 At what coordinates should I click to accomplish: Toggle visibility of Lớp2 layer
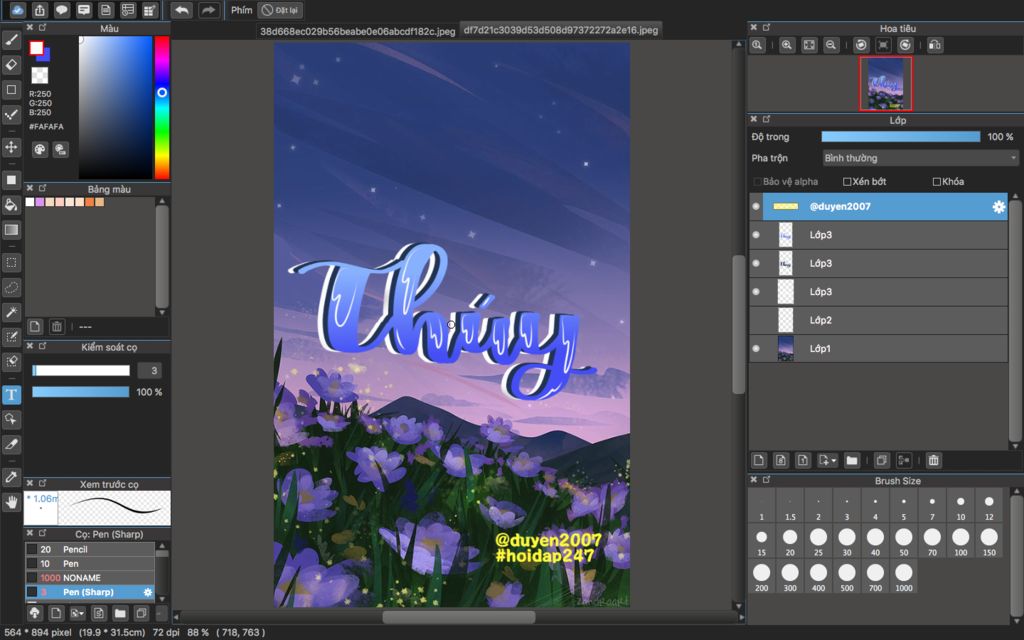pos(756,320)
